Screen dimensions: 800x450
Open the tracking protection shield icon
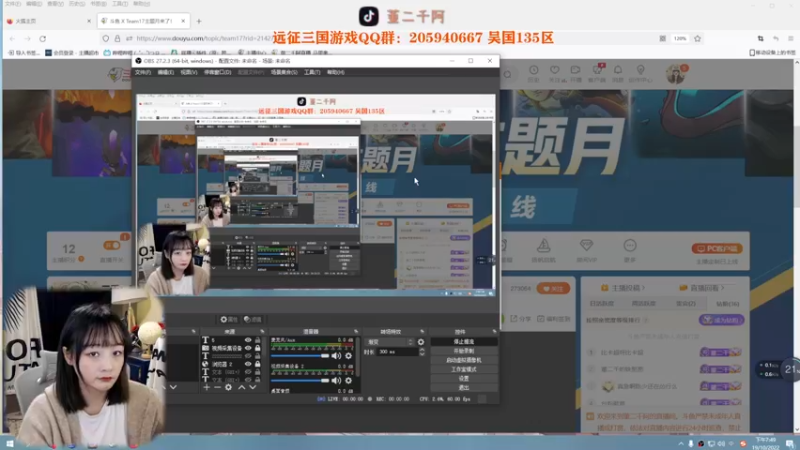(x=106, y=38)
